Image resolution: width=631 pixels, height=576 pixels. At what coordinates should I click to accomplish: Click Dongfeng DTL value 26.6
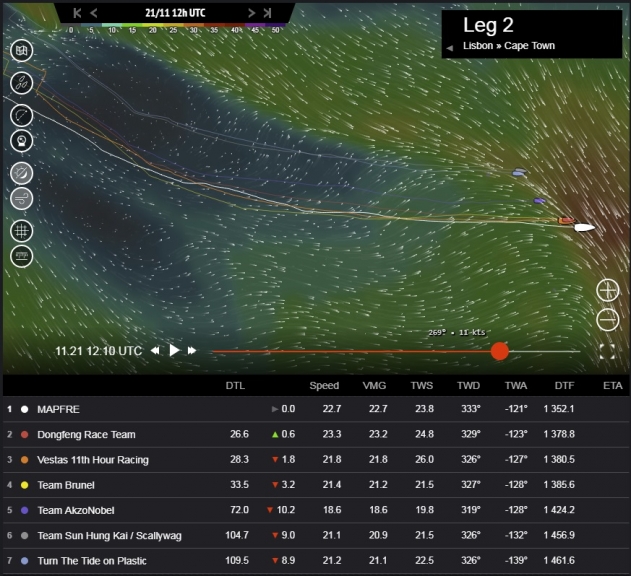(x=239, y=434)
